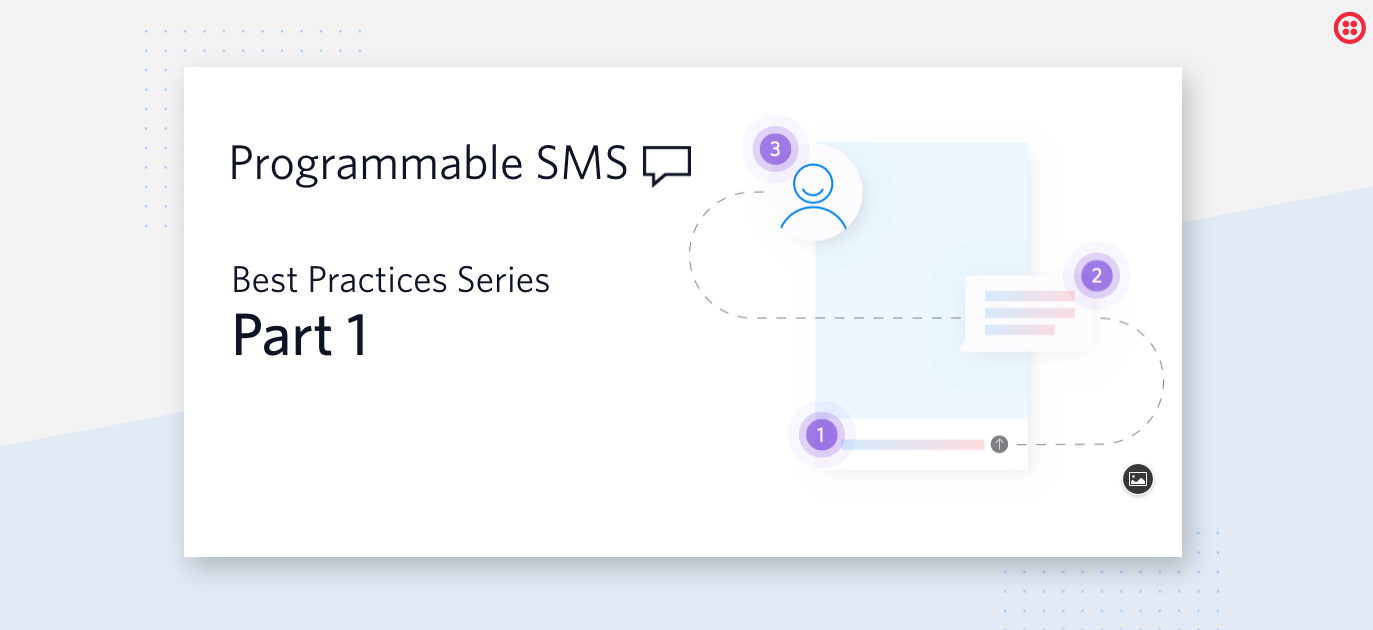Tap the gray send arrow button
Viewport: 1373px width, 630px height.
[x=999, y=444]
